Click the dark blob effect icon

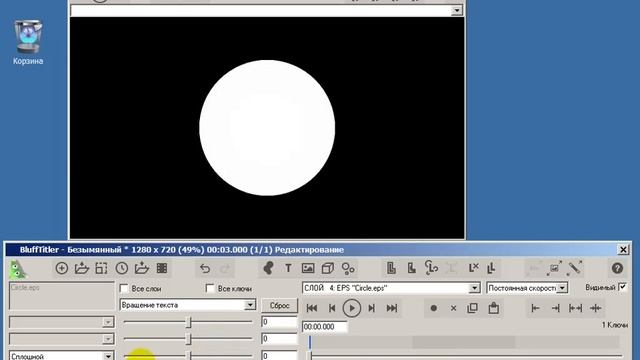coord(268,268)
